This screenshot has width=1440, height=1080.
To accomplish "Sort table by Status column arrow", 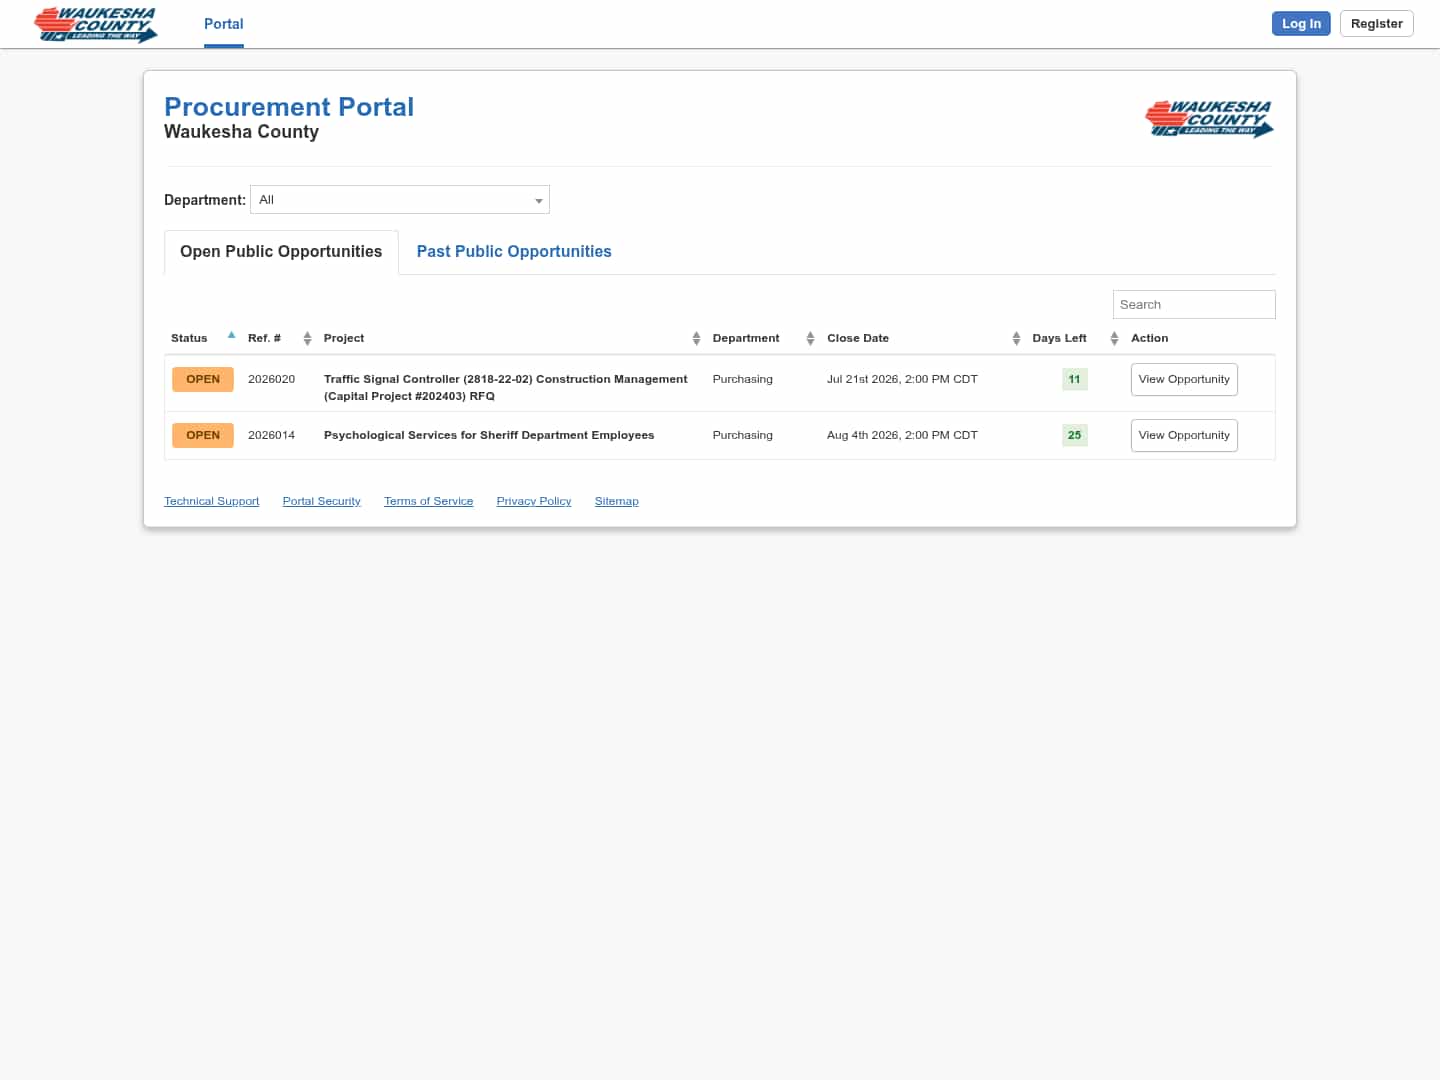I will coord(231,336).
